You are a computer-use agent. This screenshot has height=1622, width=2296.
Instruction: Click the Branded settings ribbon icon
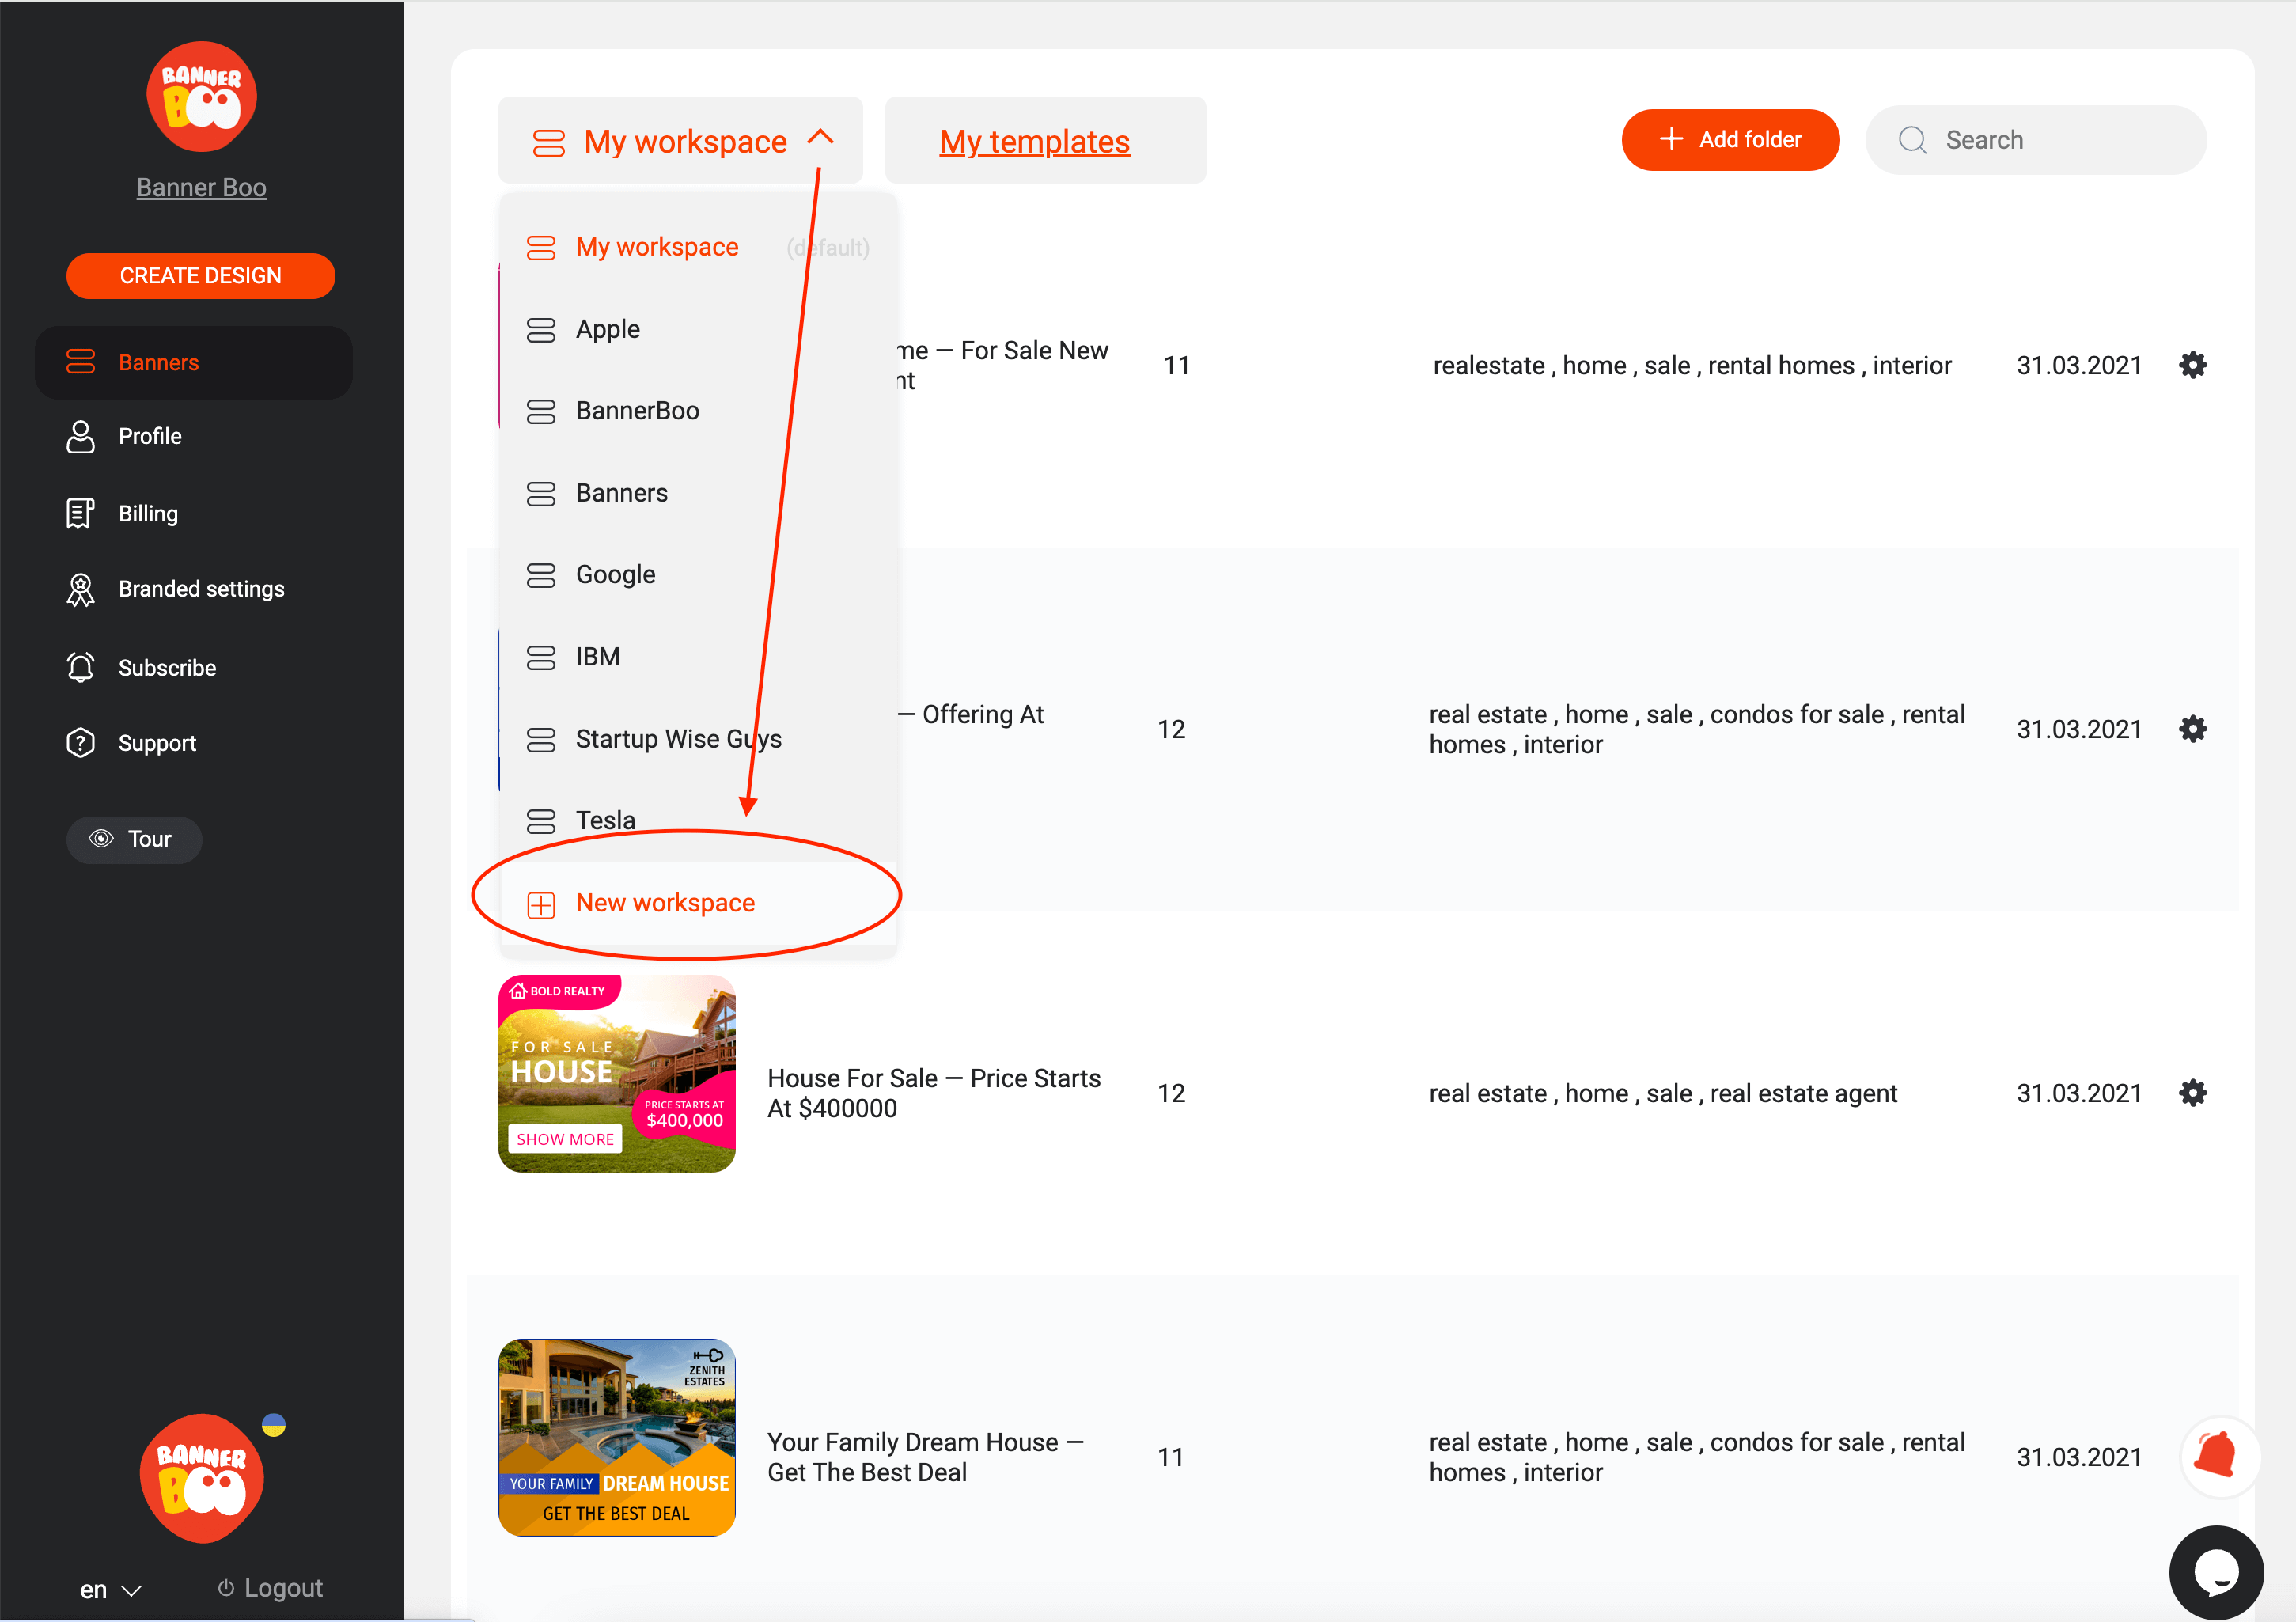80,589
